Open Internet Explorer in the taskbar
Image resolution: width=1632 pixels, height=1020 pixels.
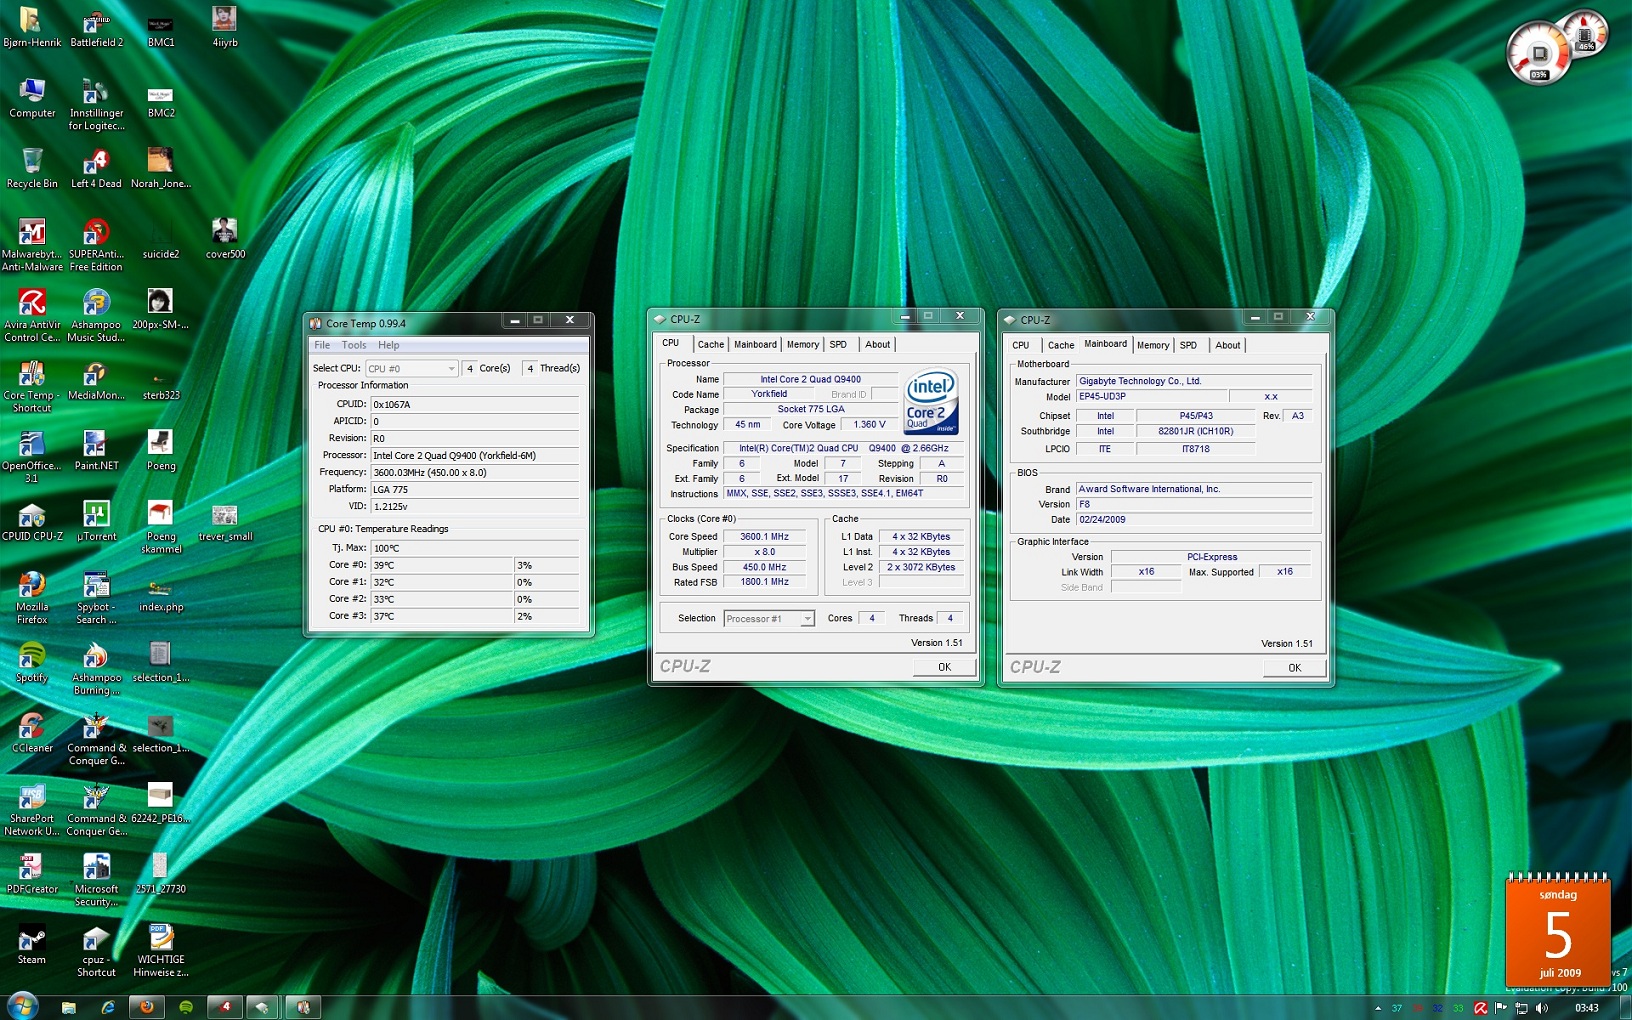tap(107, 1007)
